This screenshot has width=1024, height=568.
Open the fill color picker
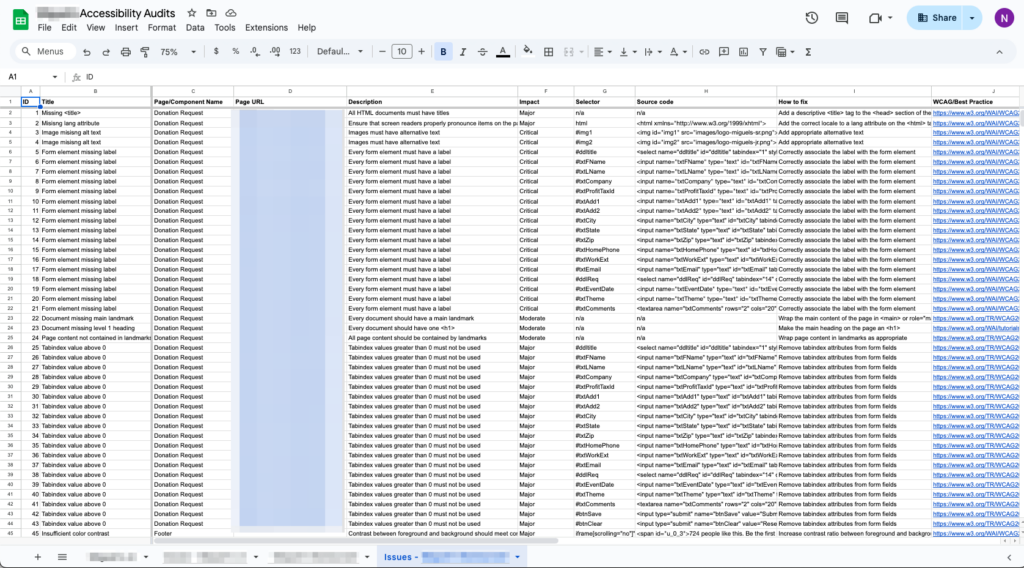[x=527, y=51]
